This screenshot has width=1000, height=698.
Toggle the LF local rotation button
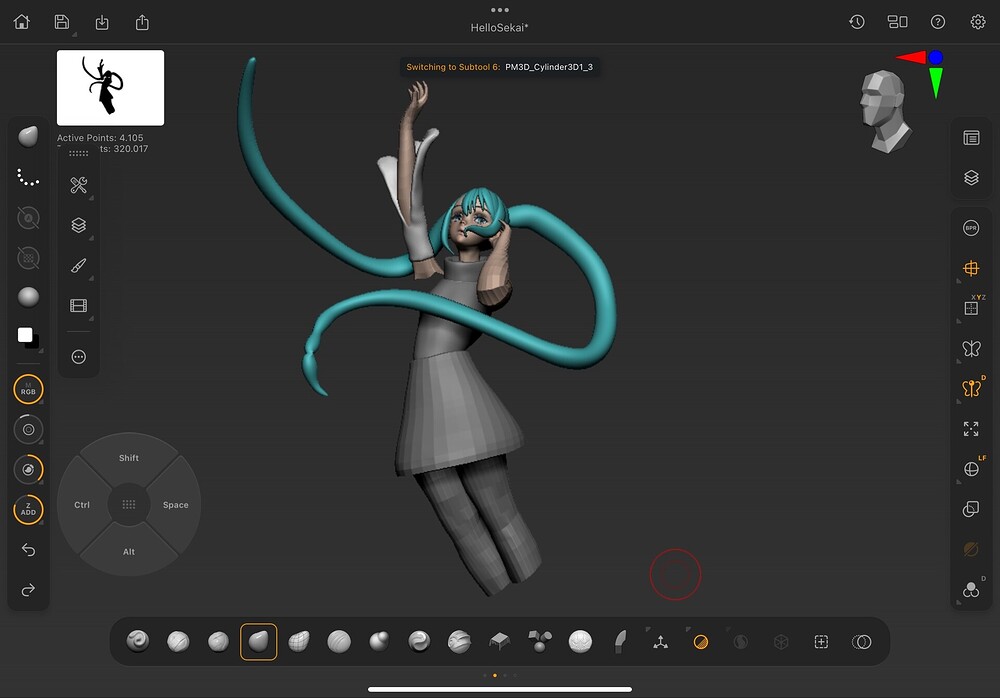tap(971, 469)
